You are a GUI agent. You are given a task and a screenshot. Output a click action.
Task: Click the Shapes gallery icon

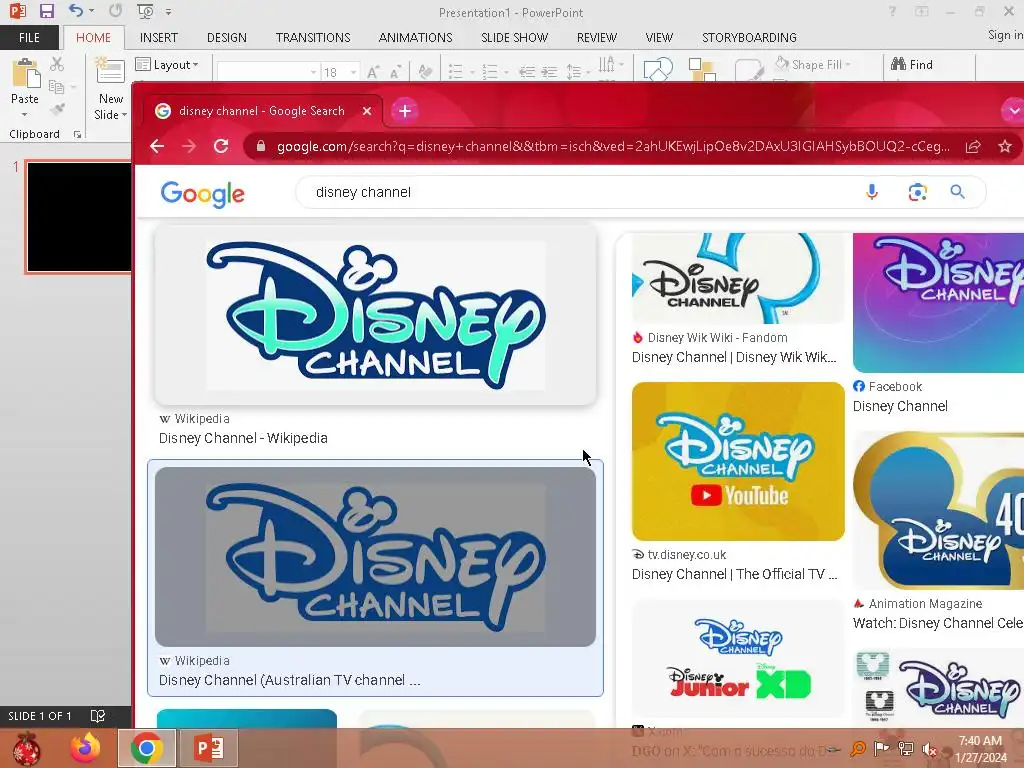coord(658,69)
